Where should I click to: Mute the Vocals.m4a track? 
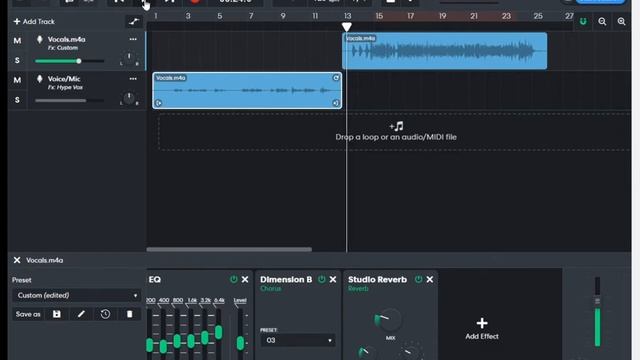click(17, 41)
